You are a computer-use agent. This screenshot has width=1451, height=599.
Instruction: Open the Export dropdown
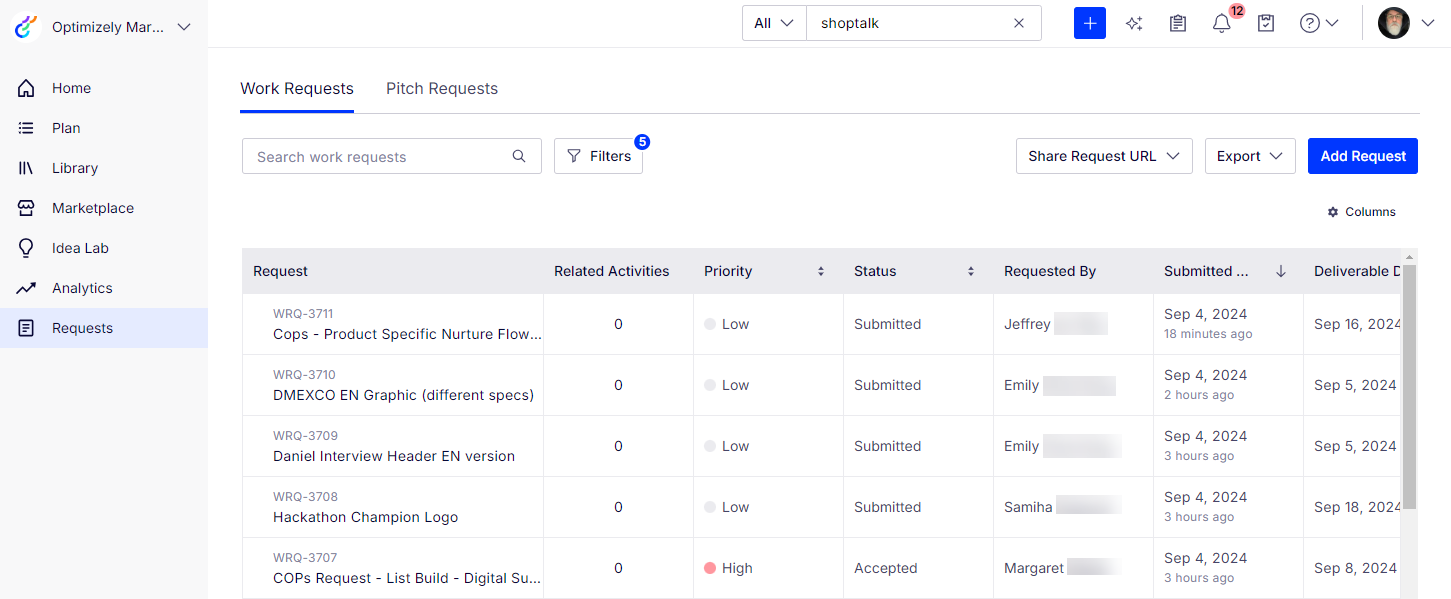(x=1249, y=156)
